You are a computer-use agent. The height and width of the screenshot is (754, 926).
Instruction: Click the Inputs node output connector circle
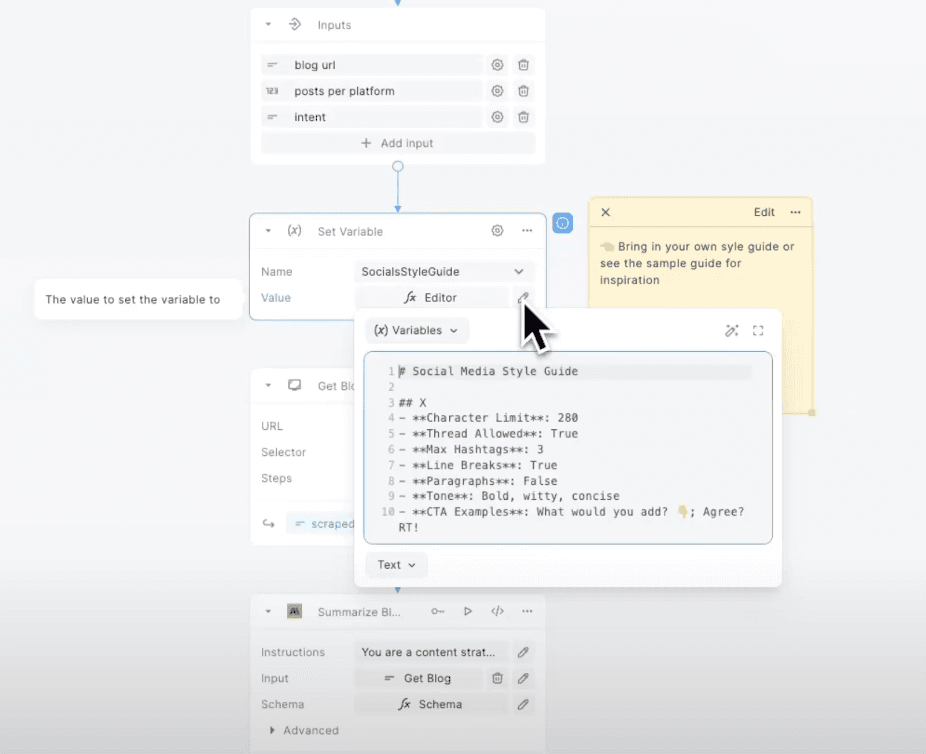tap(398, 167)
